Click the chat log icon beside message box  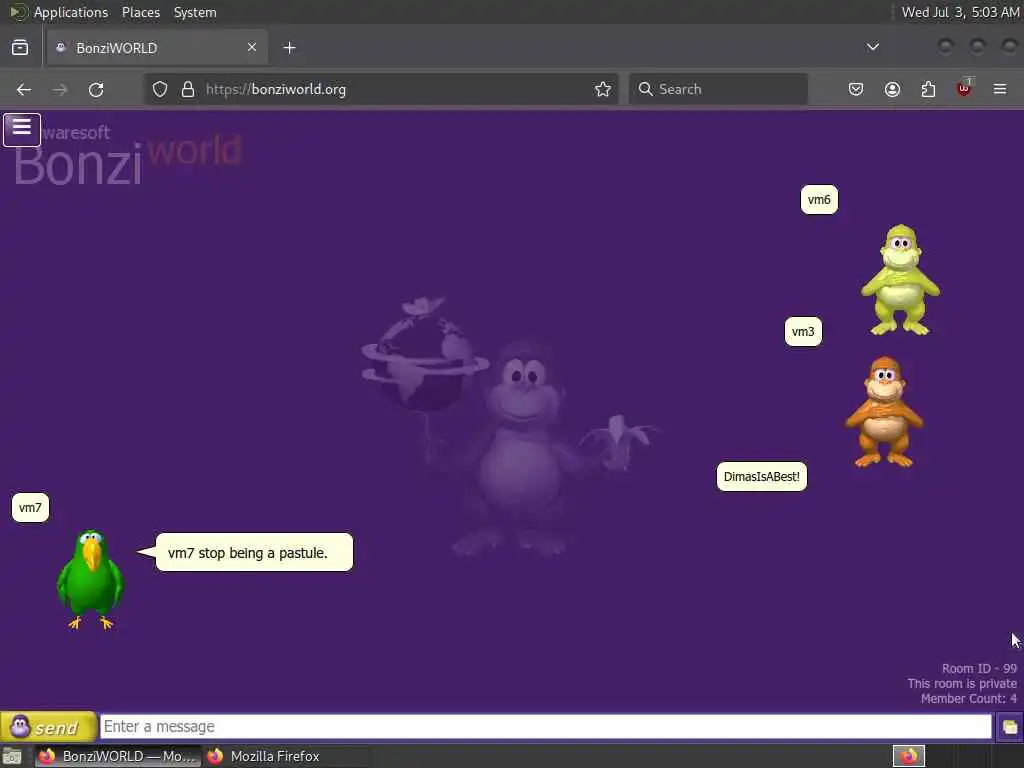(x=1009, y=727)
